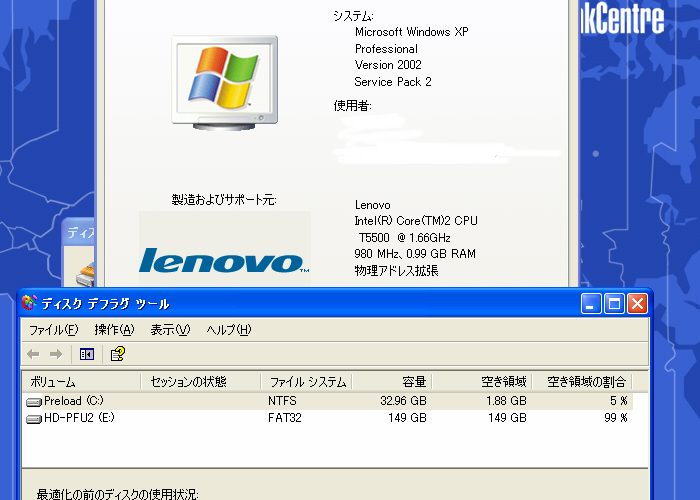Open the 操作(A) menu
700x500 pixels.
coord(114,330)
